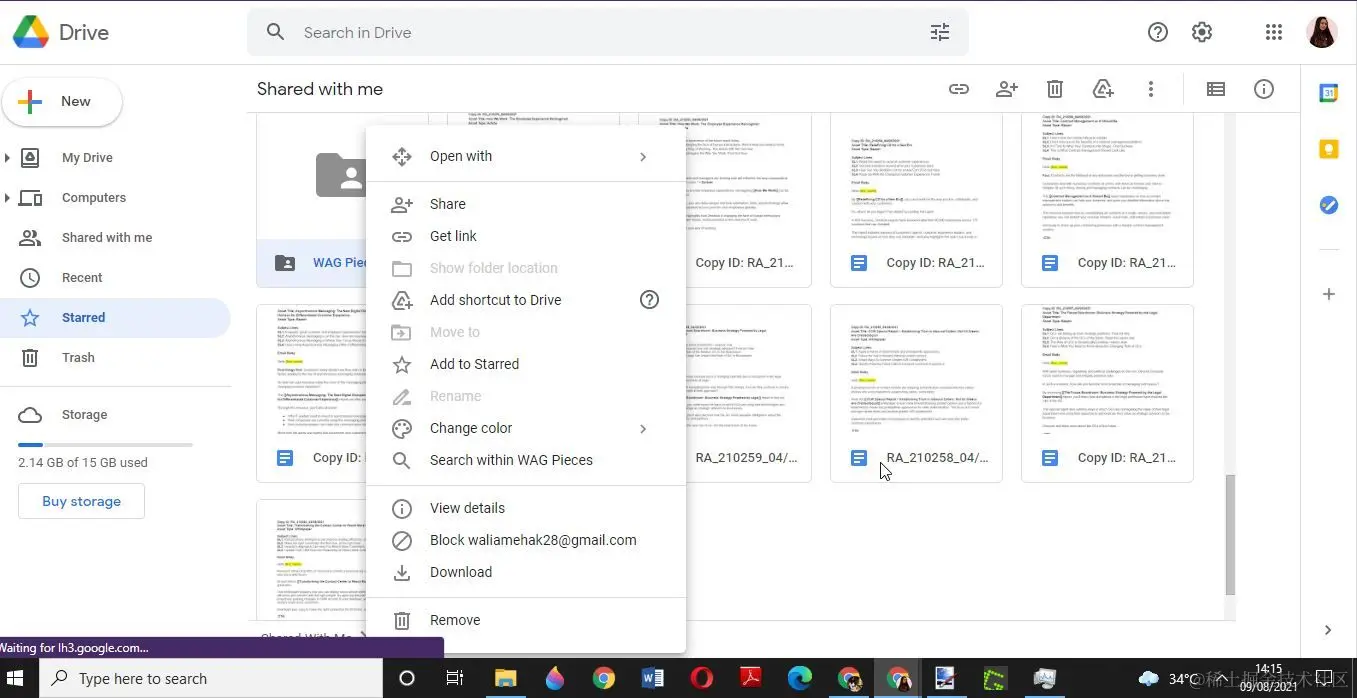Choose Add to Starred
Screen dimensions: 1357x698
526,364
